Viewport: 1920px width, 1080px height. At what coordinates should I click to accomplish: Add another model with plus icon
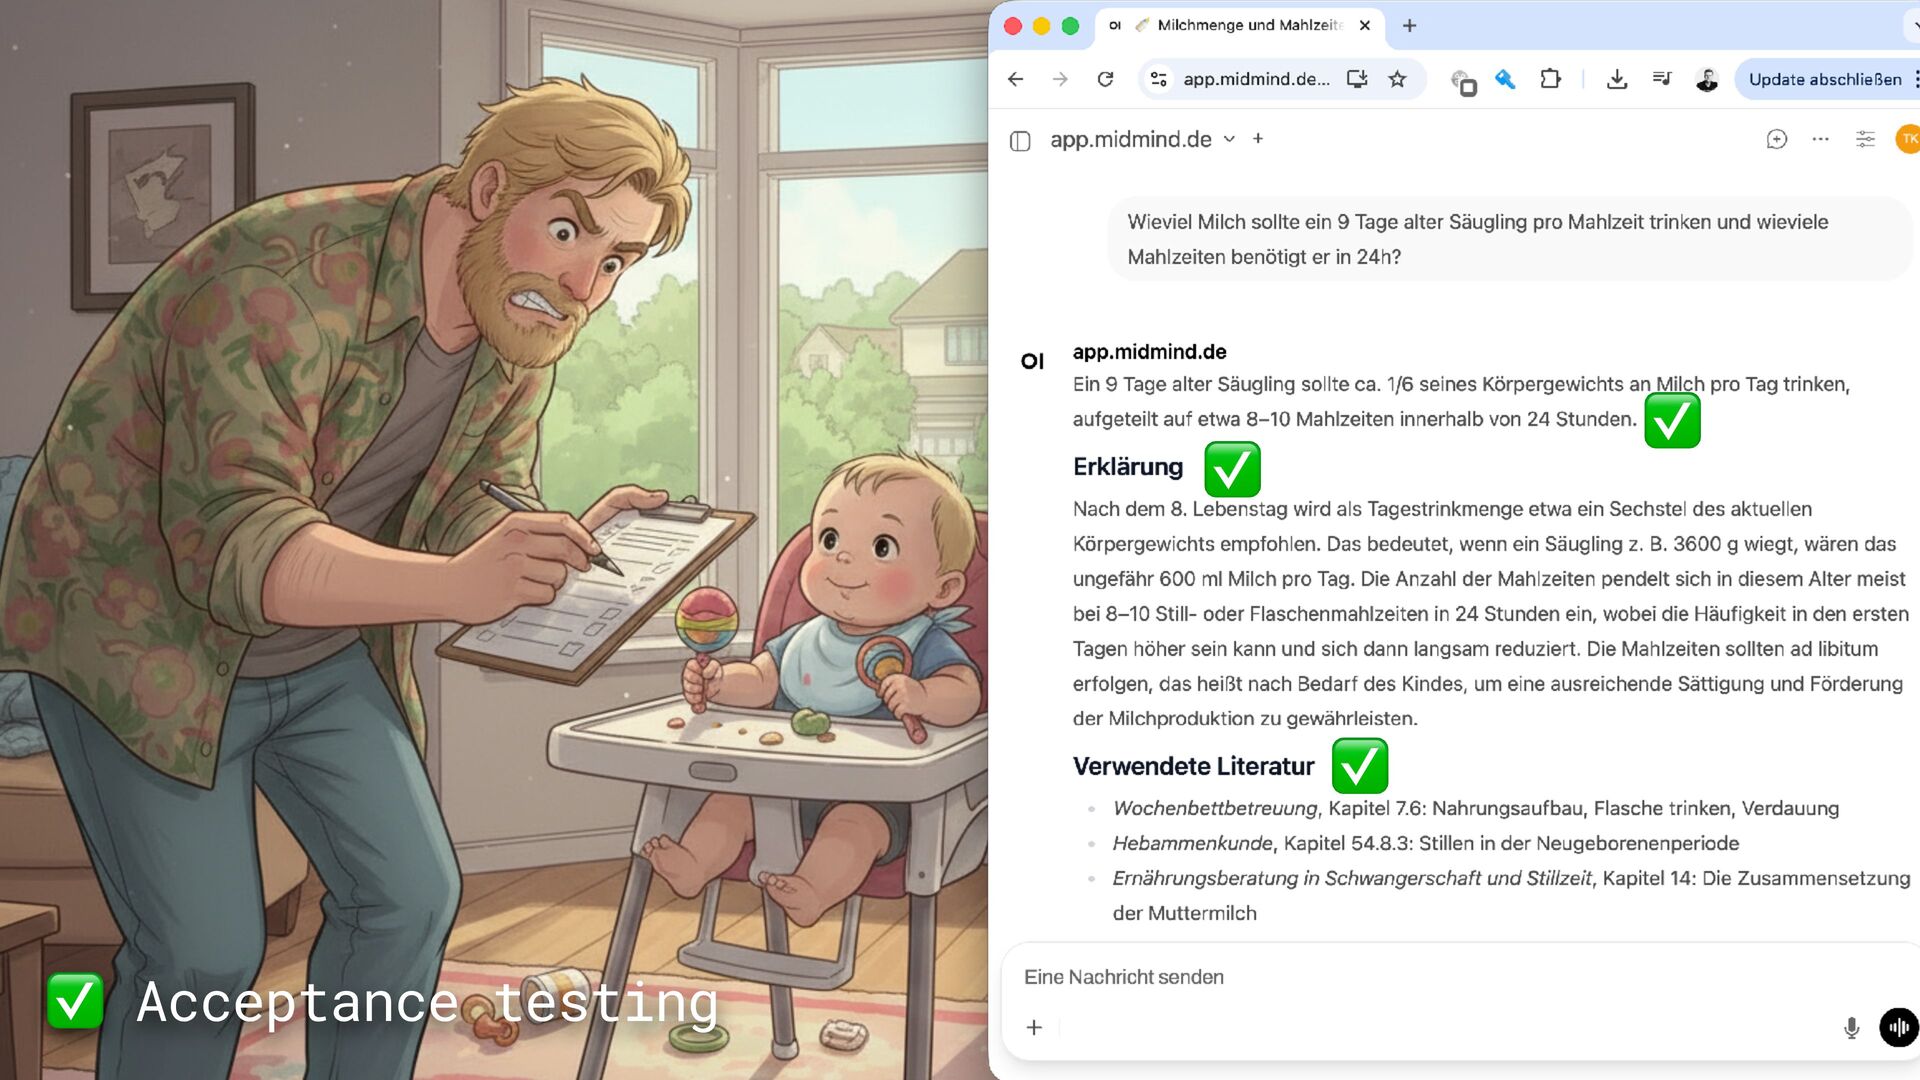1258,139
